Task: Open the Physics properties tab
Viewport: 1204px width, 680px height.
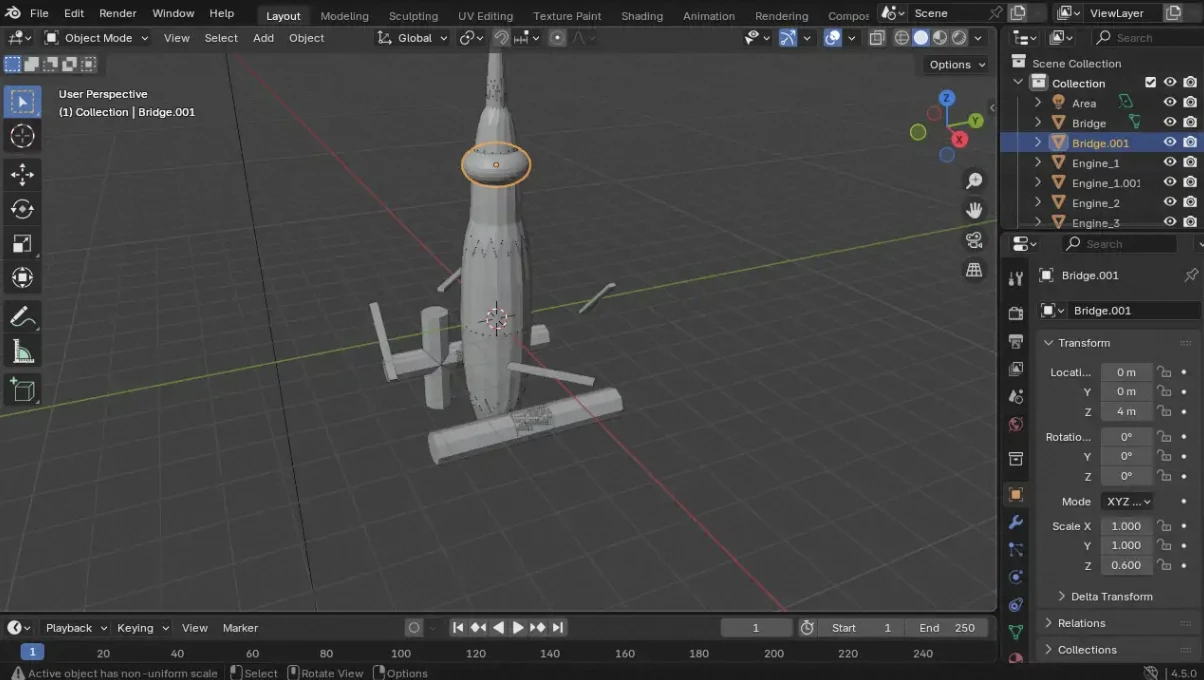Action: click(1016, 577)
